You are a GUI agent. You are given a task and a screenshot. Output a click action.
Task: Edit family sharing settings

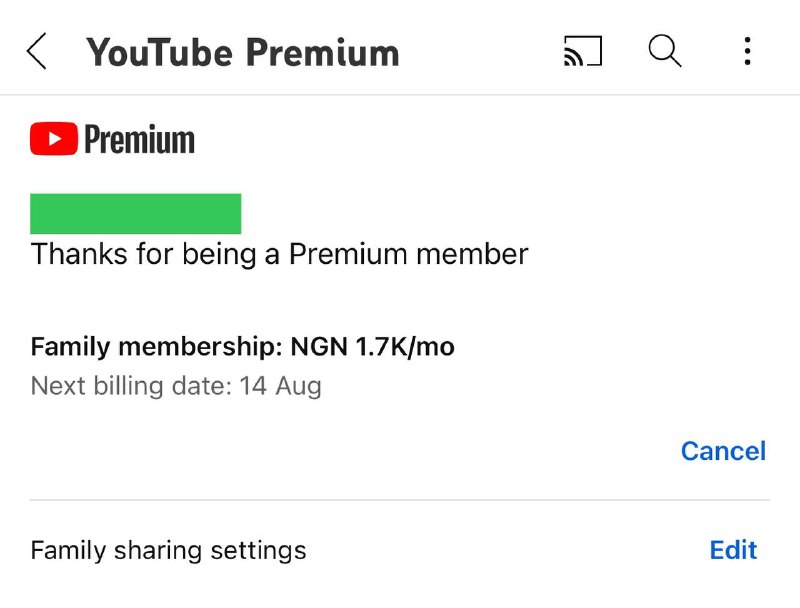pyautogui.click(x=734, y=550)
